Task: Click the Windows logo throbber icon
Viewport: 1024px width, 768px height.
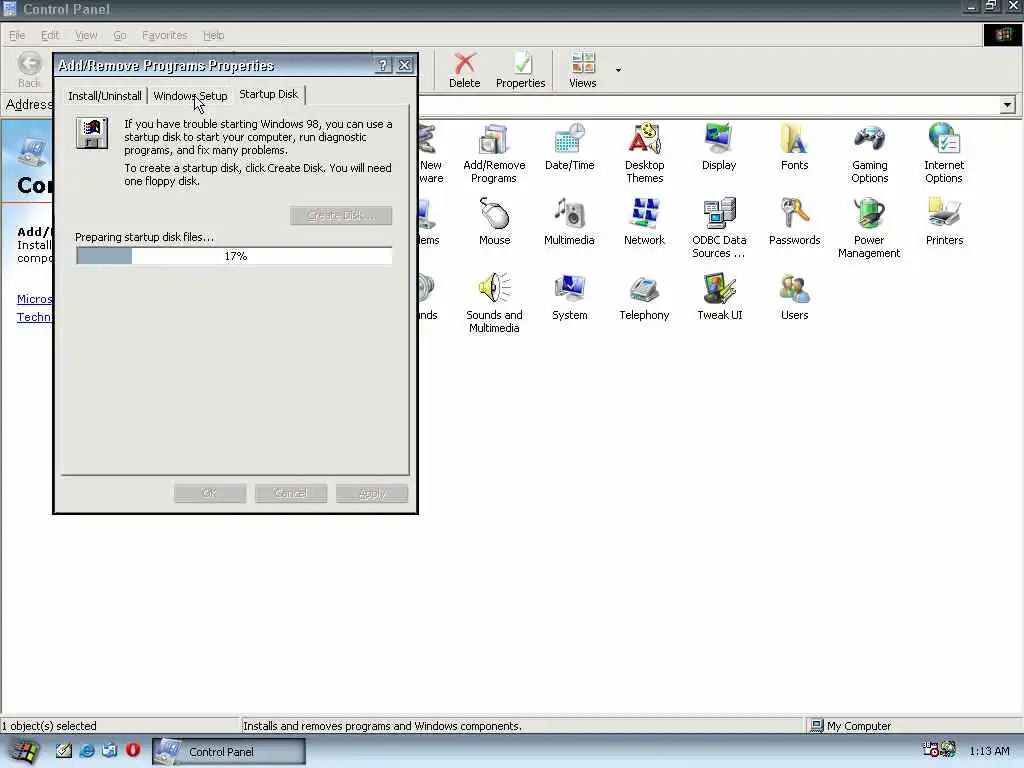Action: point(1002,35)
